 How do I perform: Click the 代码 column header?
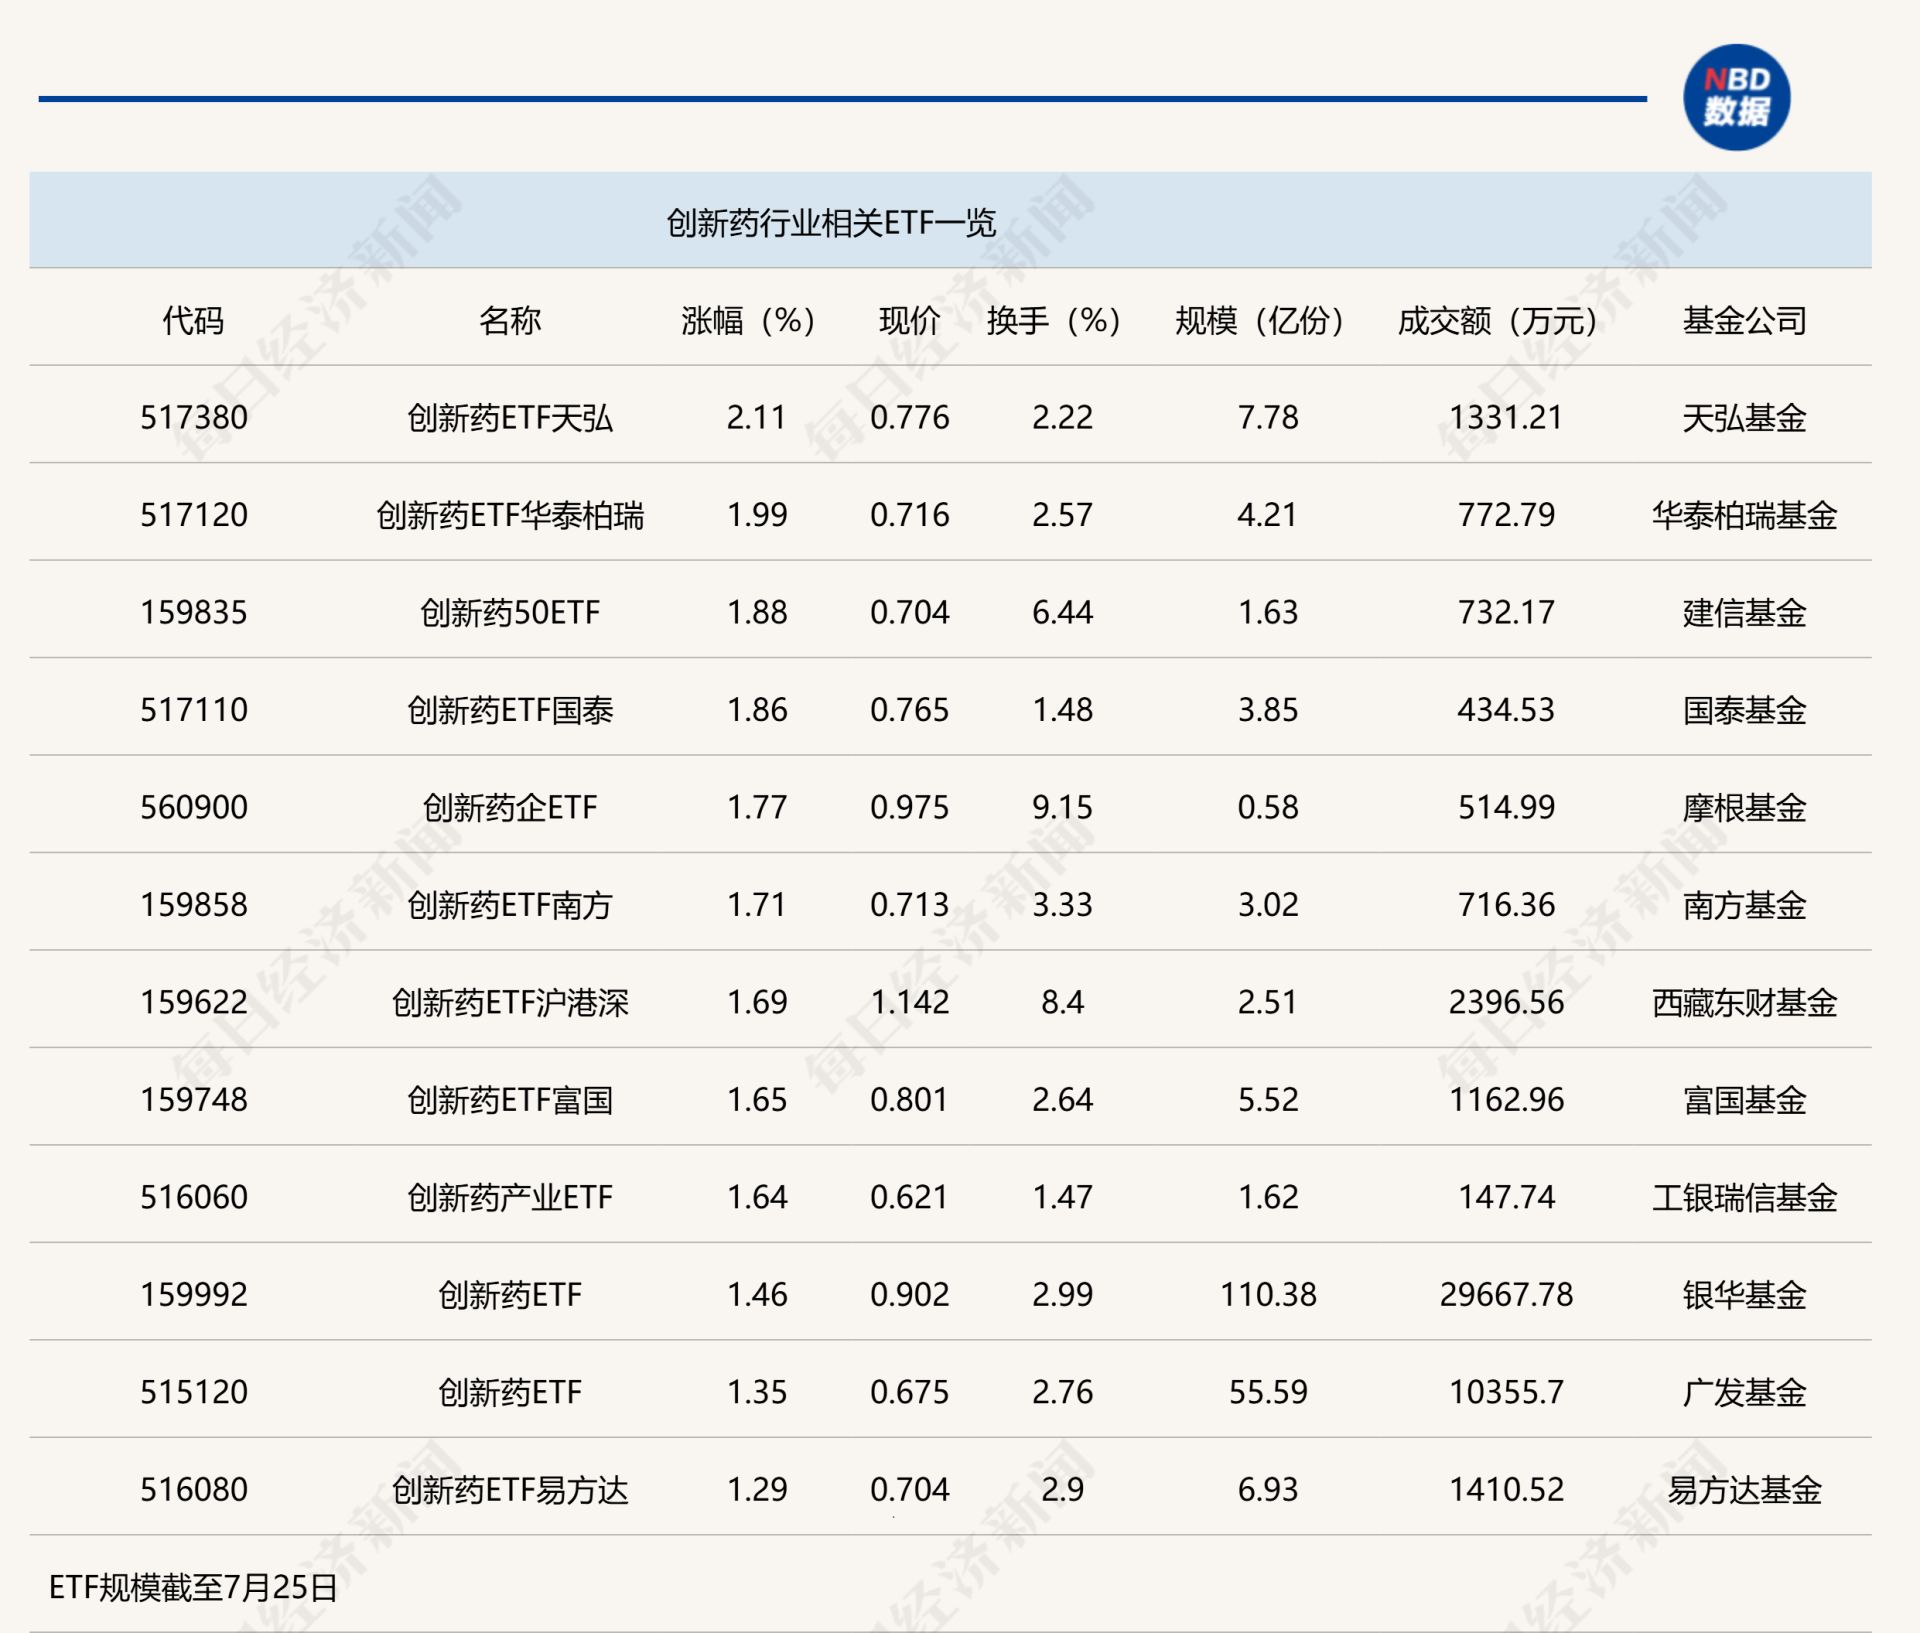tap(193, 320)
